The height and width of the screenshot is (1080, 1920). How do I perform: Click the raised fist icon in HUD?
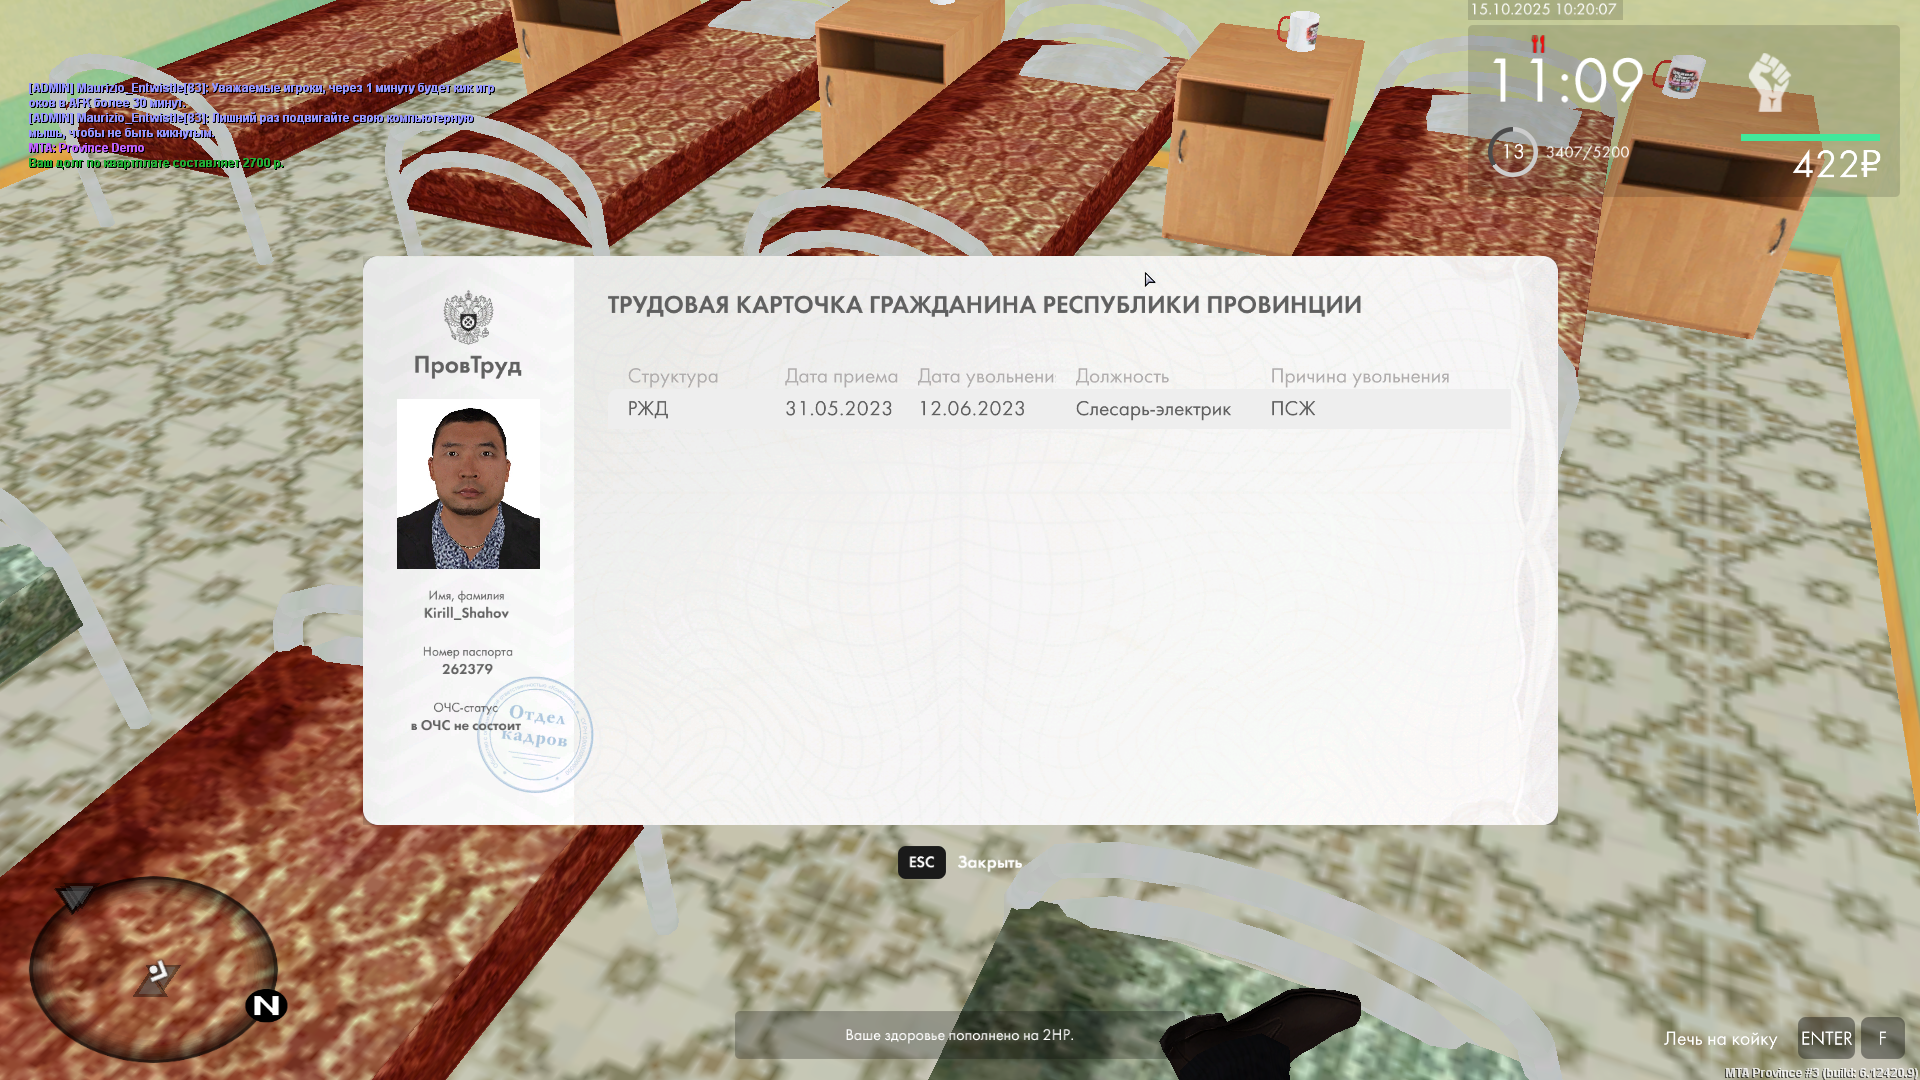click(x=1769, y=82)
